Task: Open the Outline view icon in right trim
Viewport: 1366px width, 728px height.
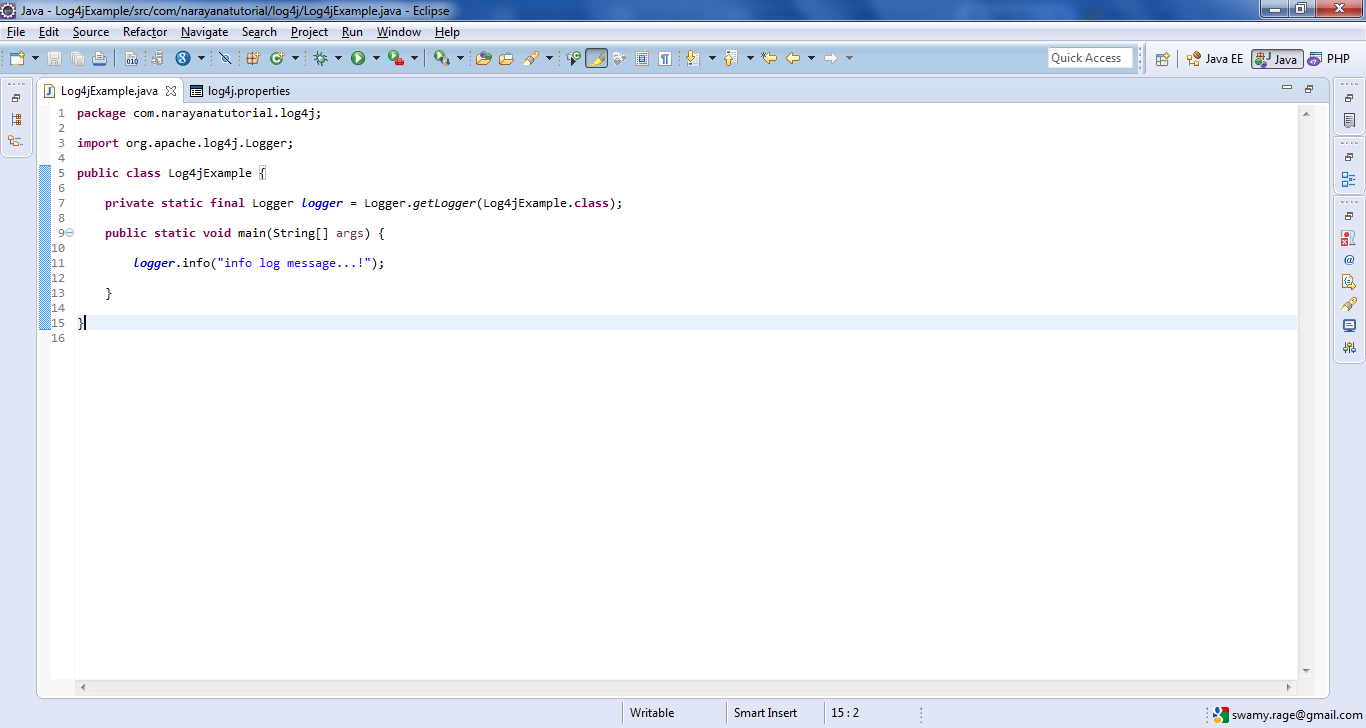Action: tap(1349, 181)
